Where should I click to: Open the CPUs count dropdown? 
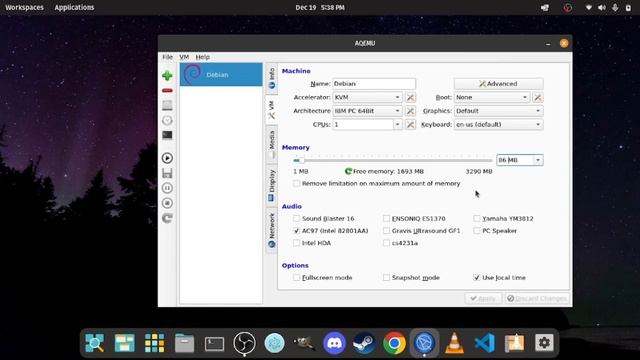coord(397,124)
